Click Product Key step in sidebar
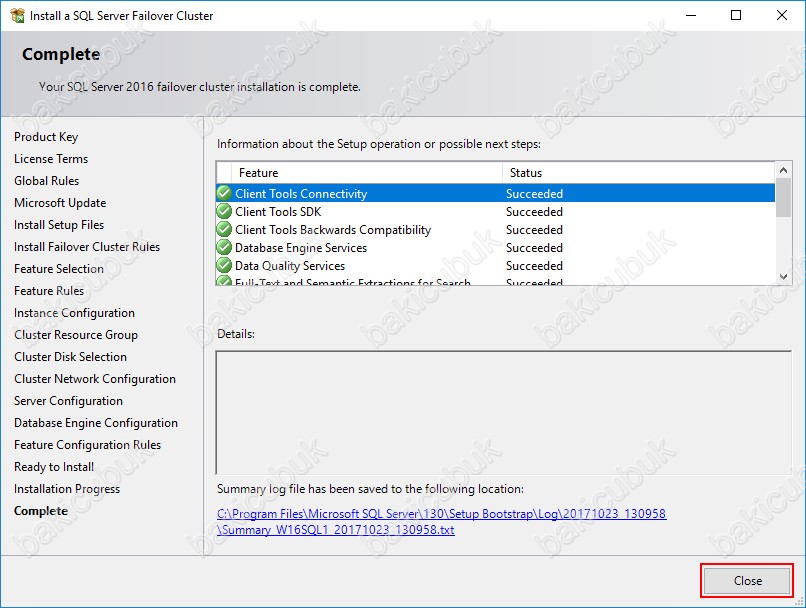 [46, 137]
